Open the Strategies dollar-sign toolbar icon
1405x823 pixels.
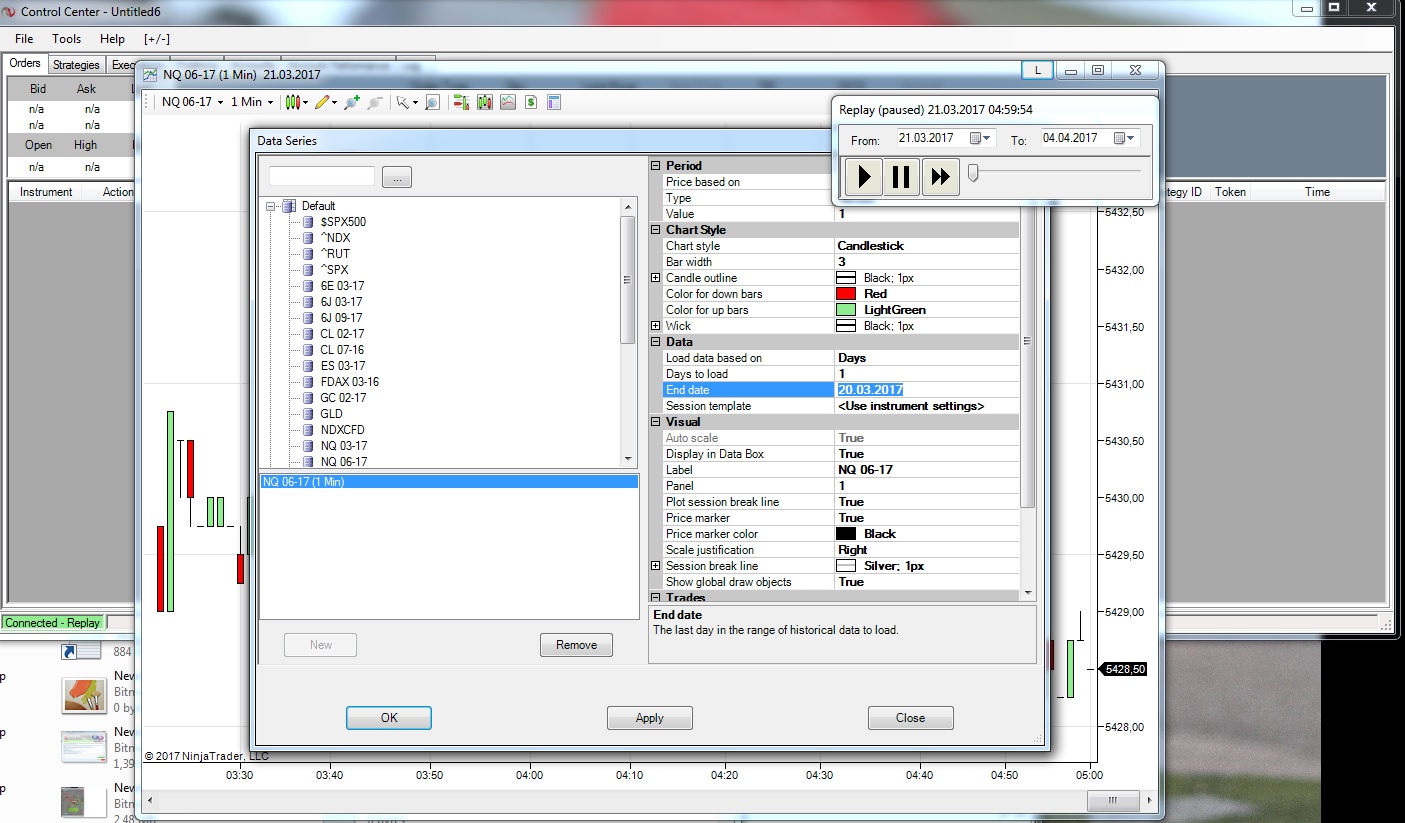point(531,102)
